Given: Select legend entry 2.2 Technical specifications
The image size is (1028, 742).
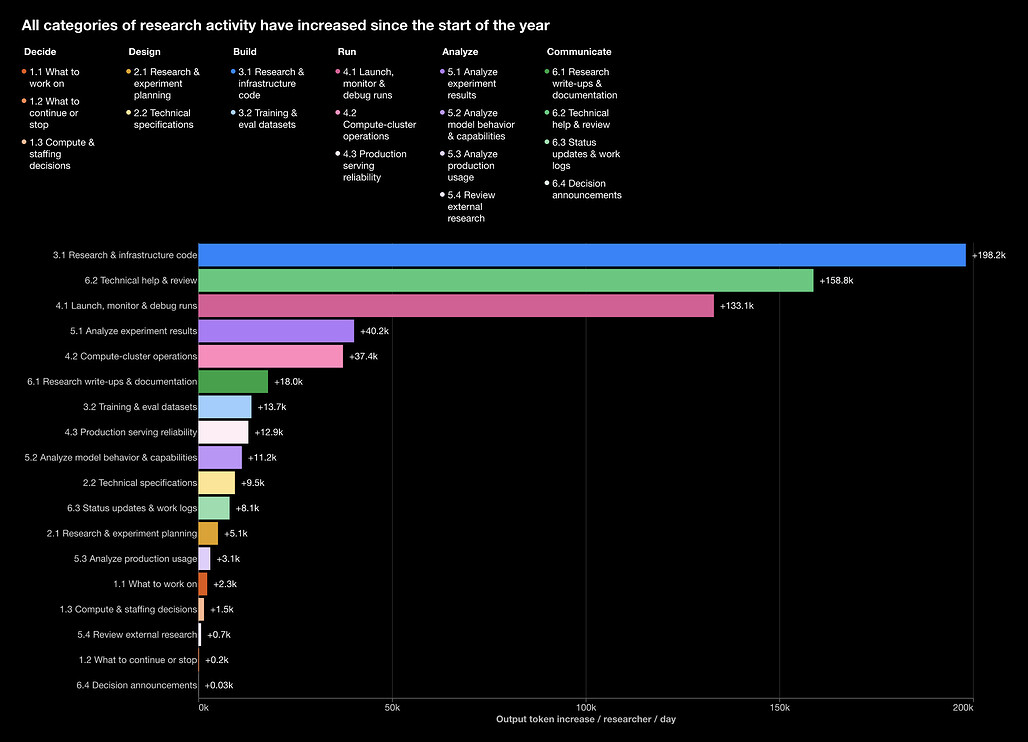Looking at the screenshot, I should pos(160,119).
